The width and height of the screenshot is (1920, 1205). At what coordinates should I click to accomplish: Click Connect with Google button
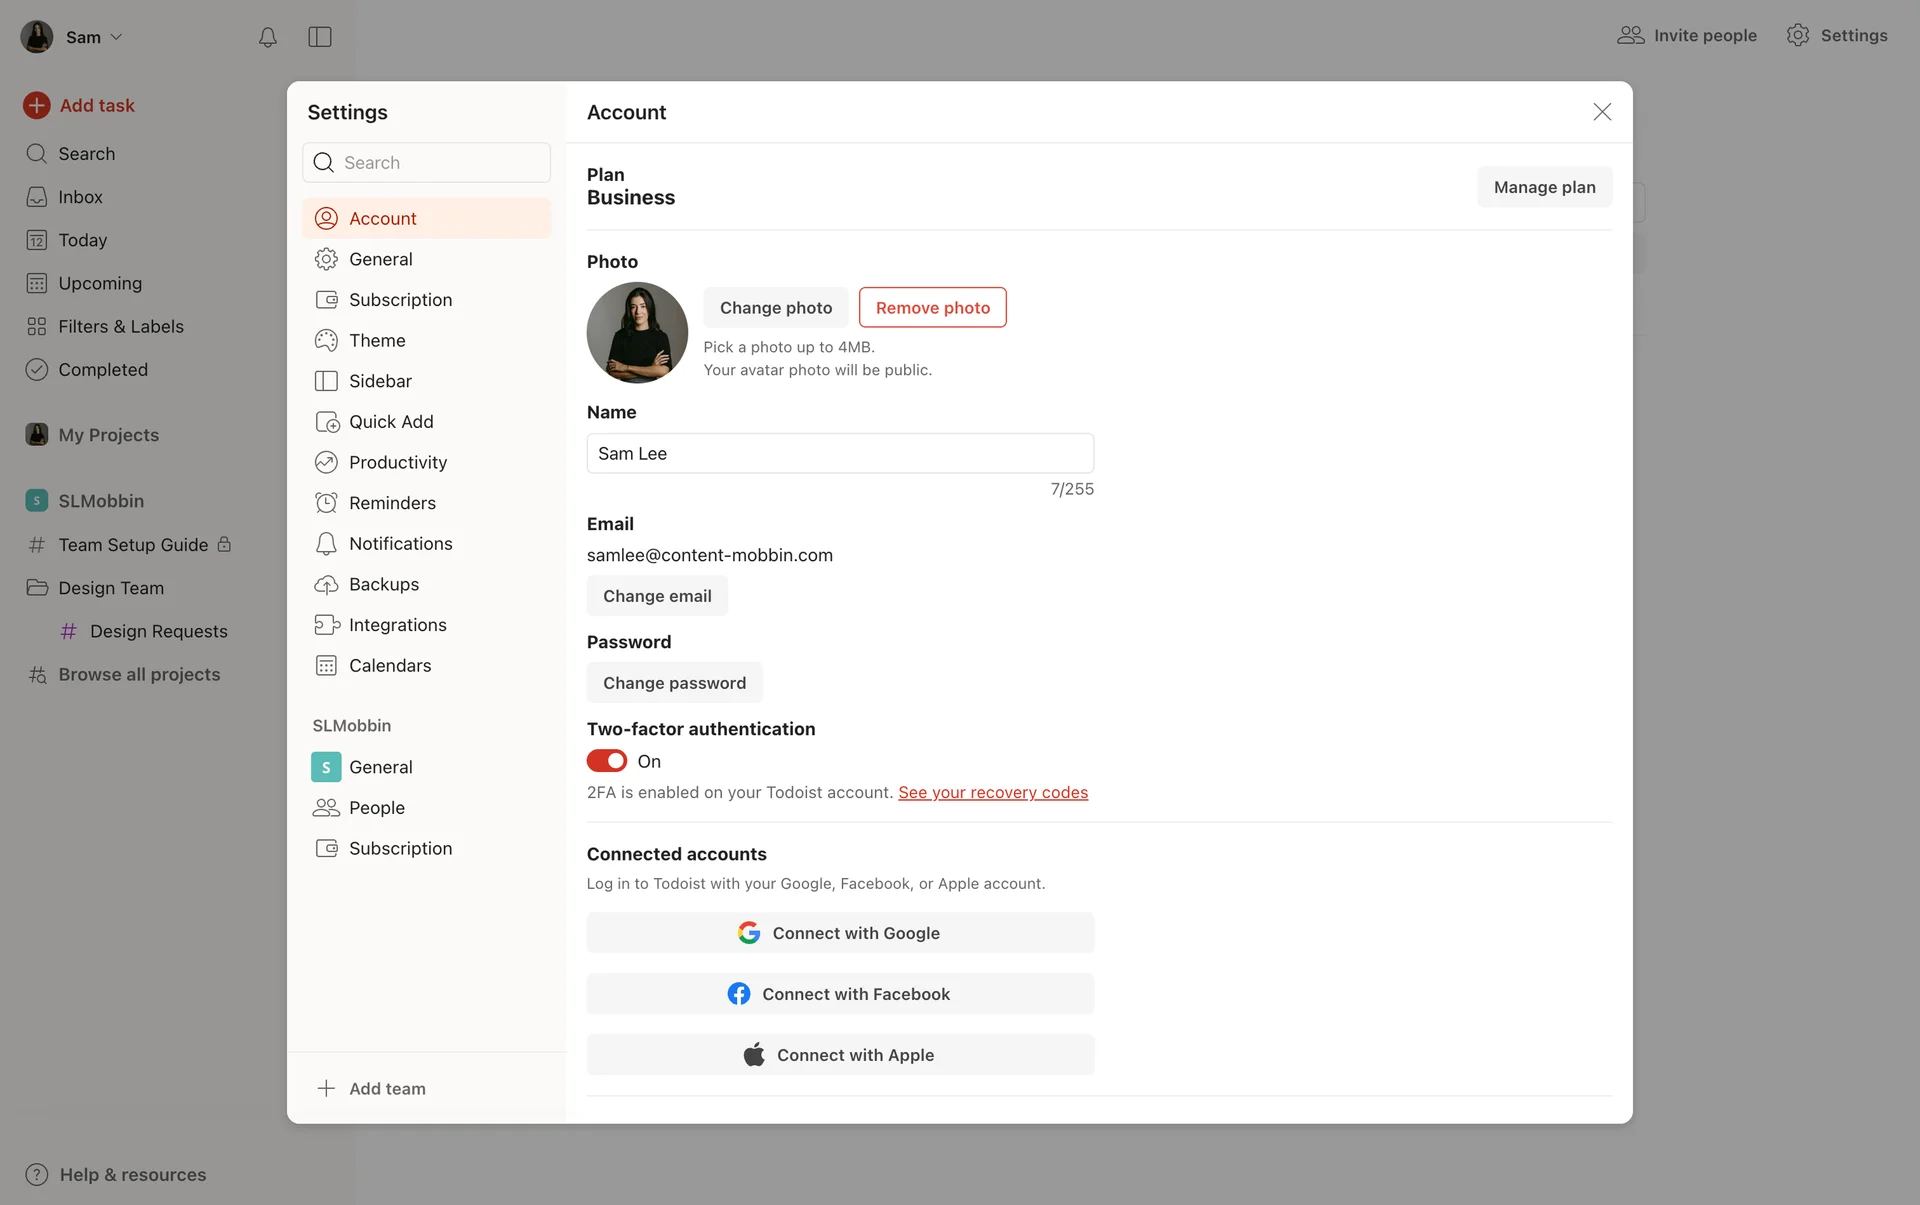coord(840,933)
